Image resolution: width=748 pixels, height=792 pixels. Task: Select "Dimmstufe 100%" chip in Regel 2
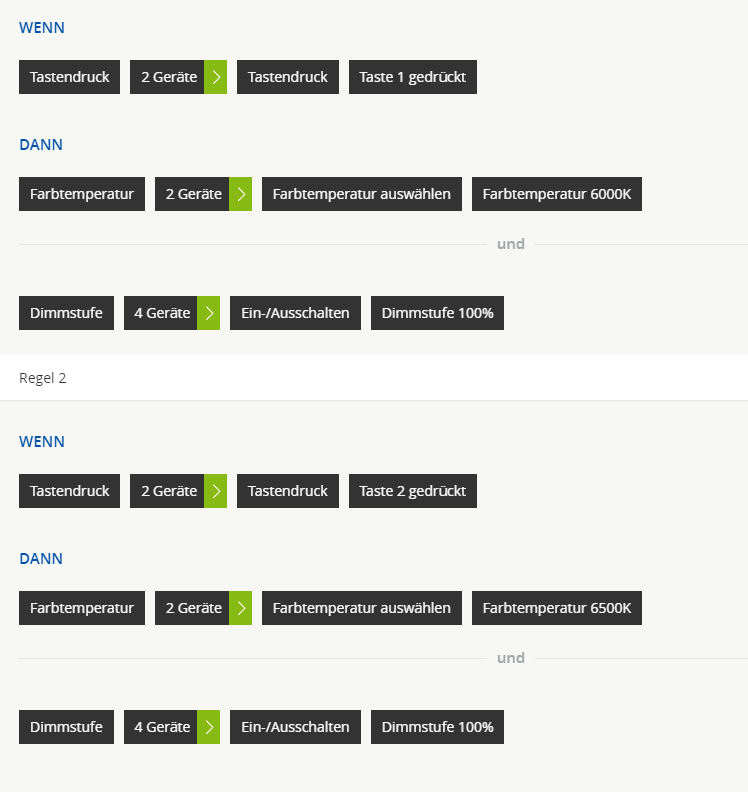[437, 727]
